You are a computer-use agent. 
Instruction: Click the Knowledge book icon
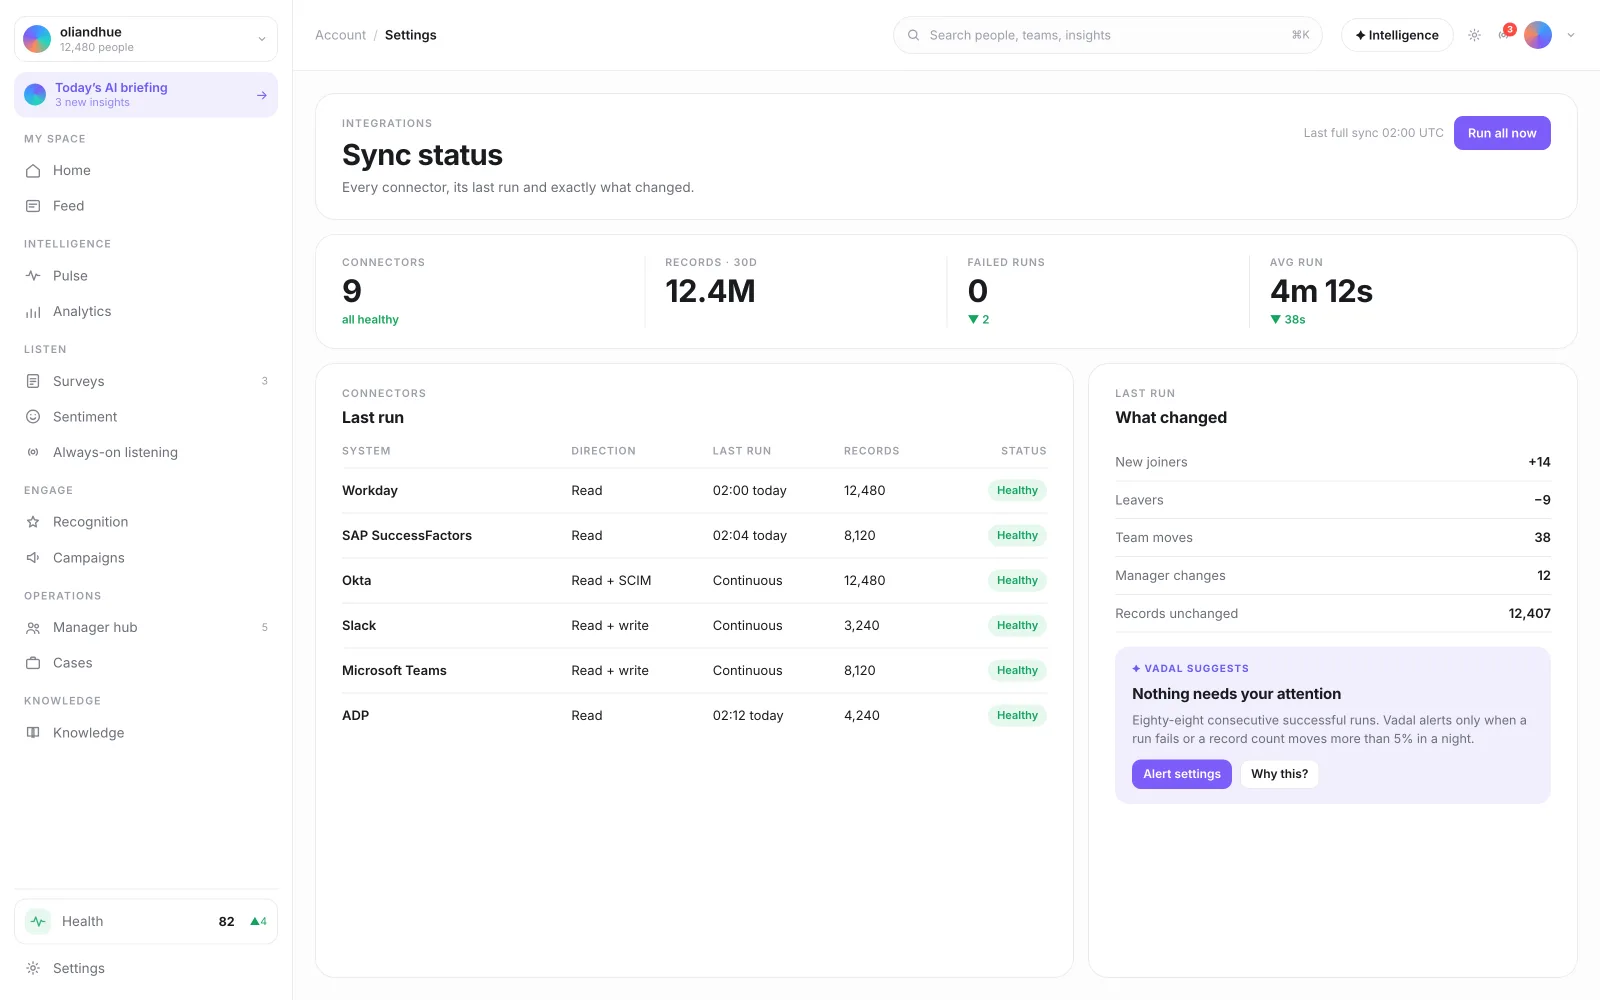(x=33, y=733)
